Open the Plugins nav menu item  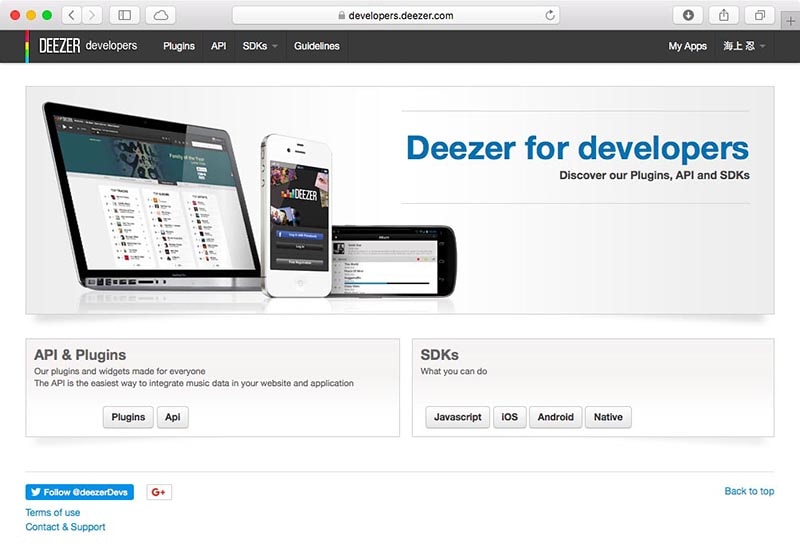[x=179, y=46]
